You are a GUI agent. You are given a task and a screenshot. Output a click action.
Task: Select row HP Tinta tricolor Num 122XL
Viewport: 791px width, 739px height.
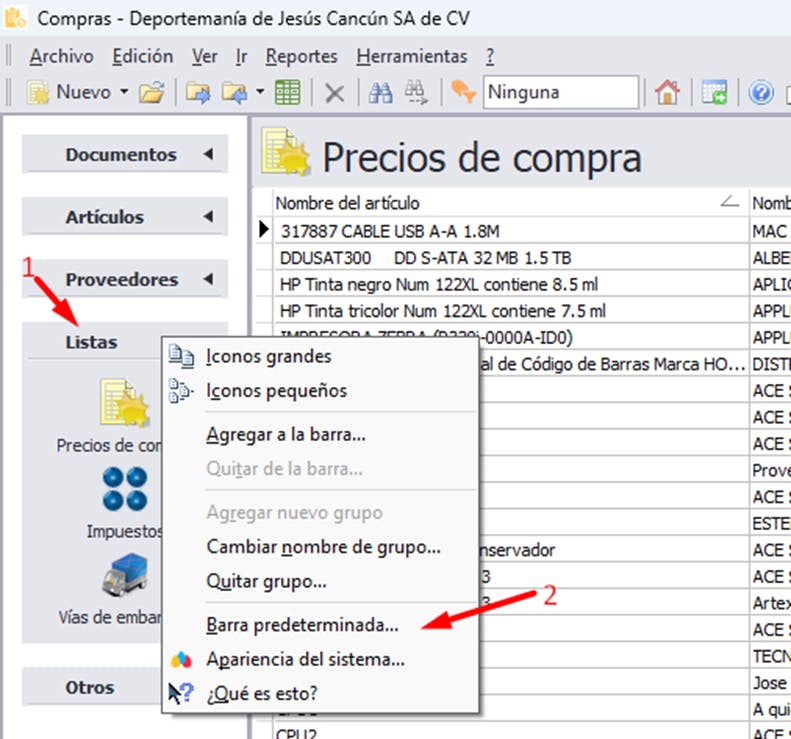pos(510,311)
